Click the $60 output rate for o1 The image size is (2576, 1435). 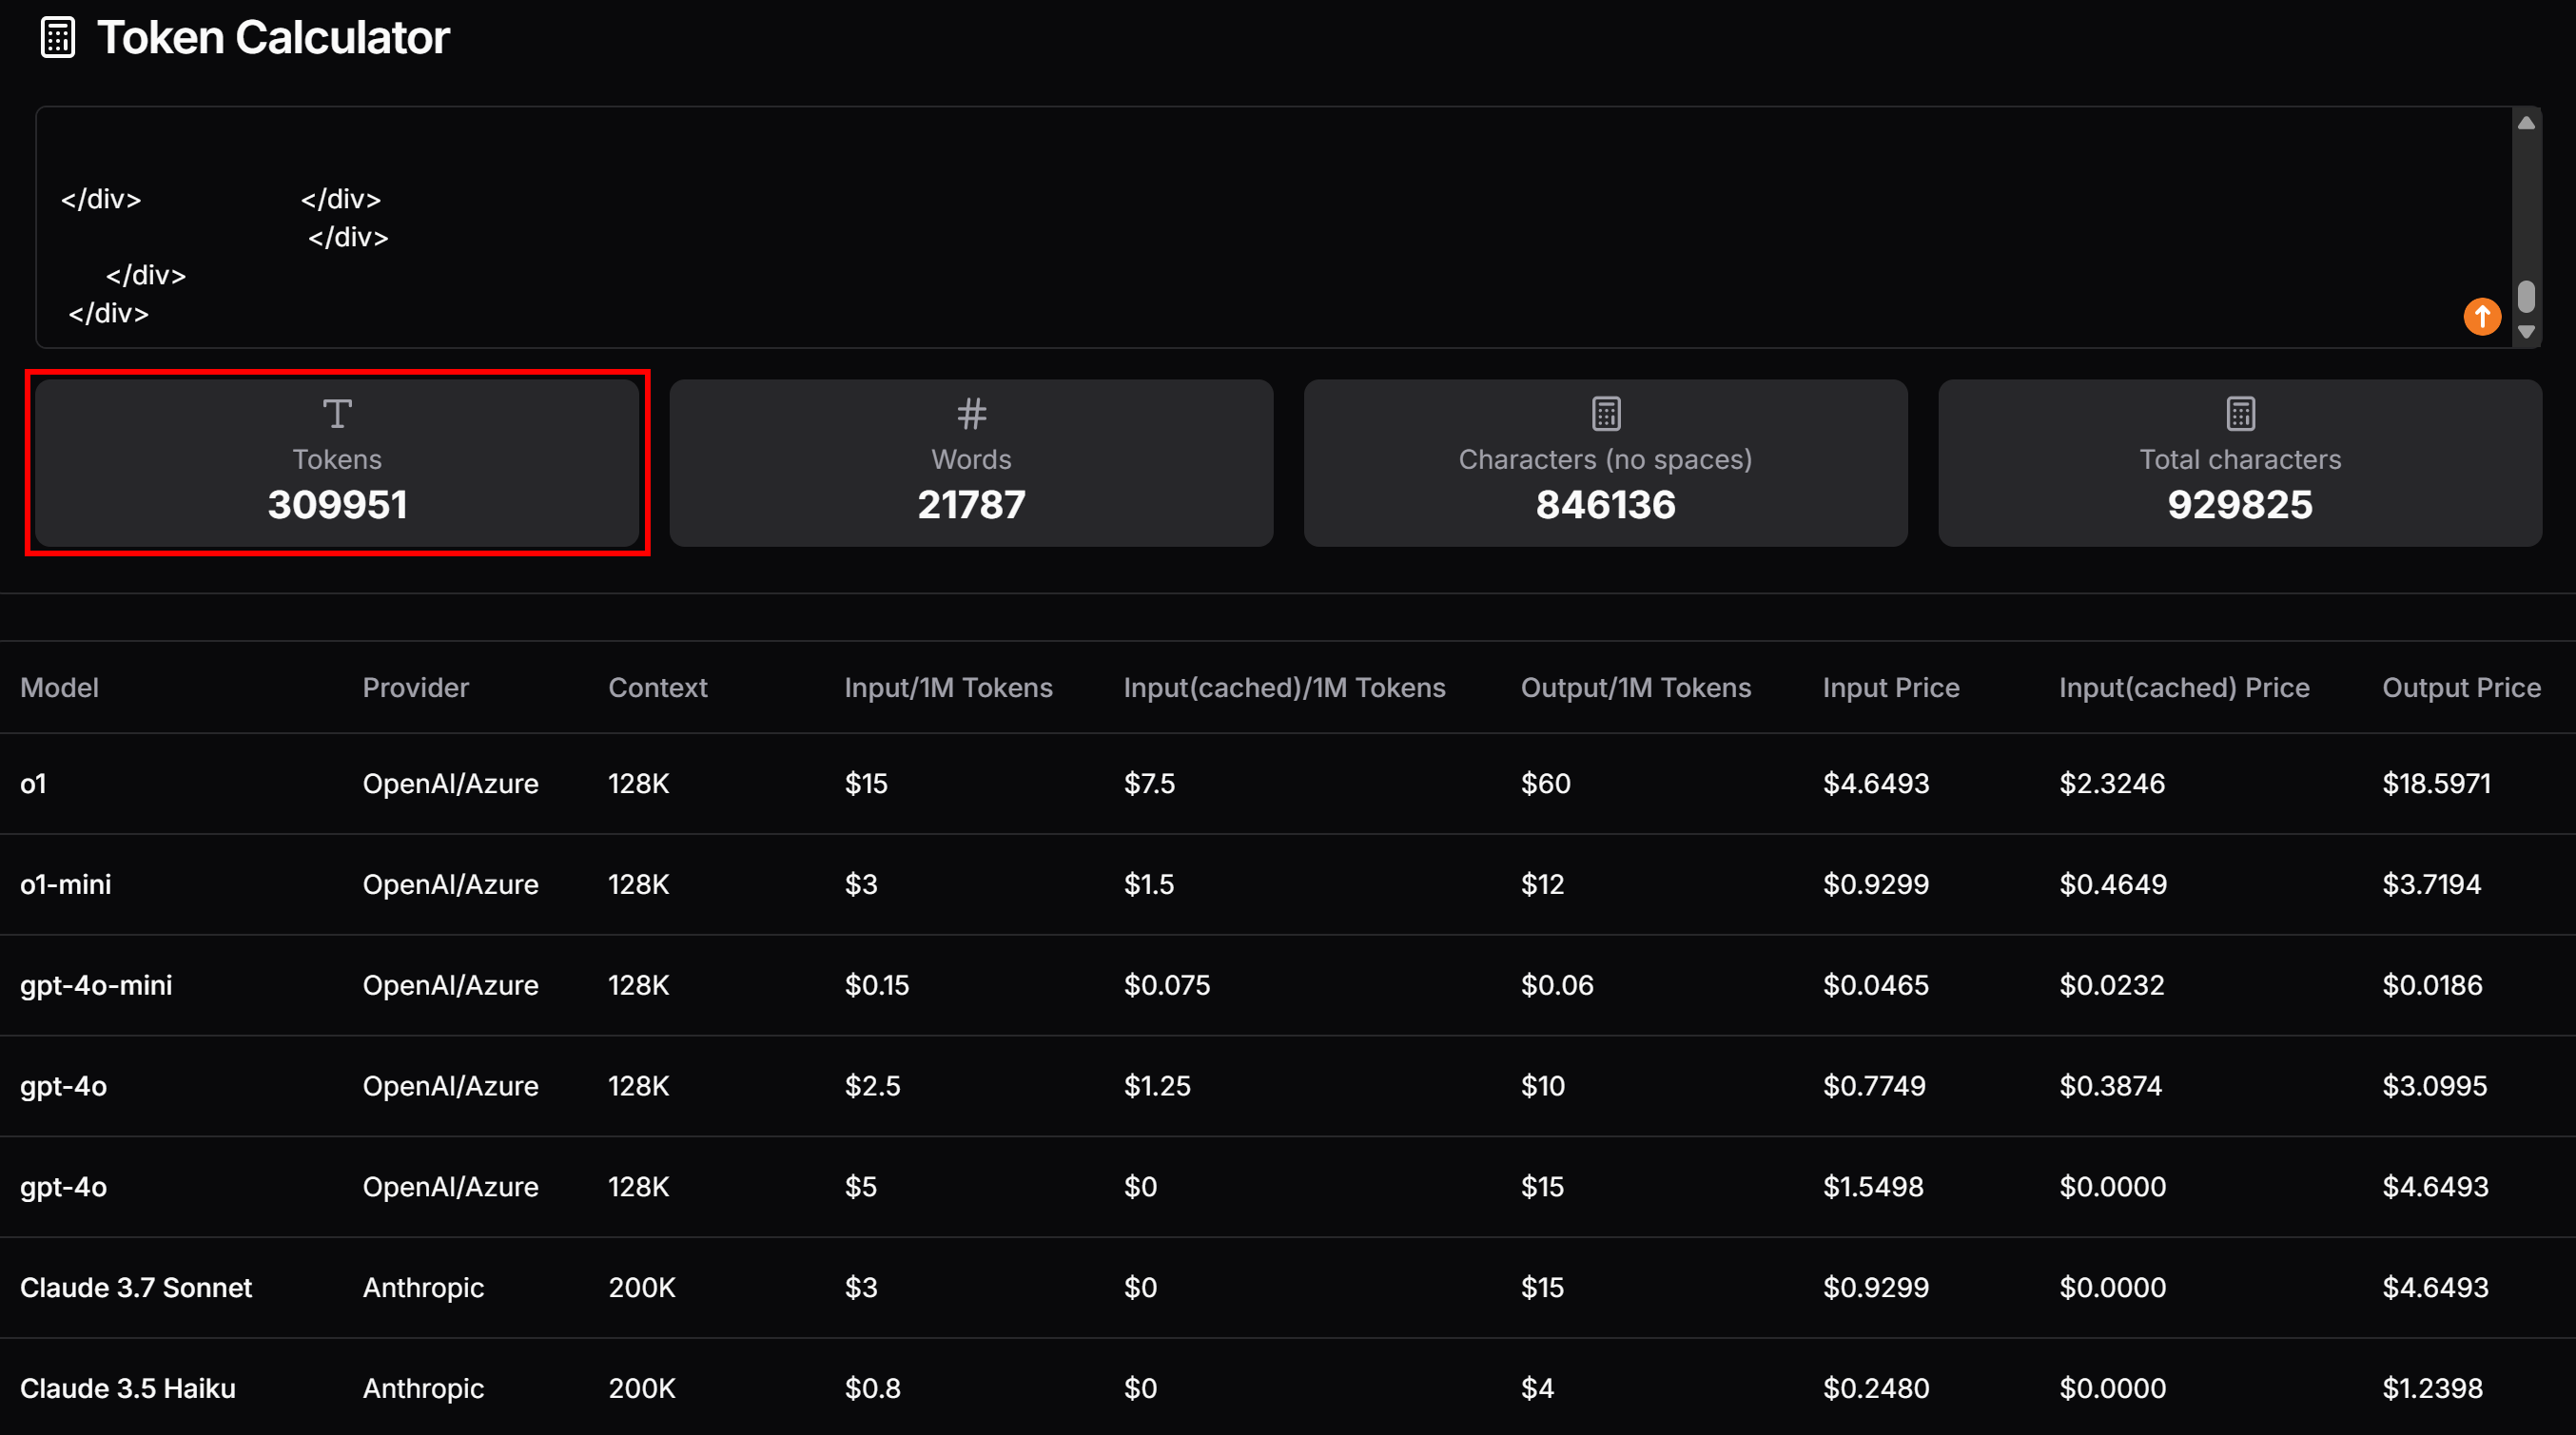(1545, 783)
